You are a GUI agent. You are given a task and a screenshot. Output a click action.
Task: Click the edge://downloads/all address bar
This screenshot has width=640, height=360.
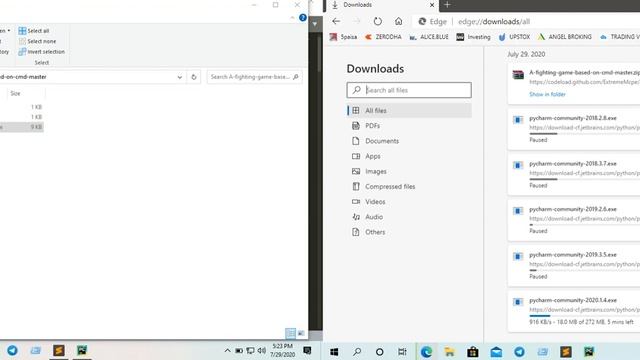494,22
